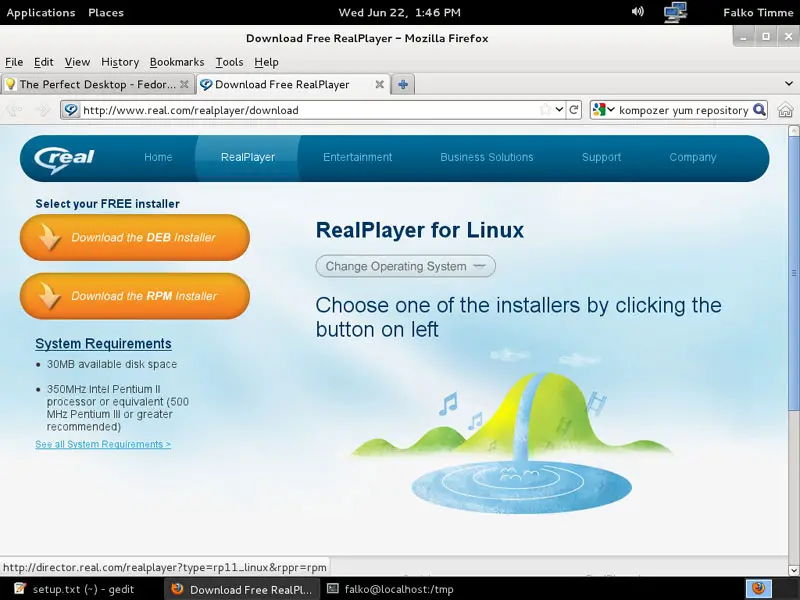The height and width of the screenshot is (600, 800).
Task: Open the File menu
Action: click(14, 62)
